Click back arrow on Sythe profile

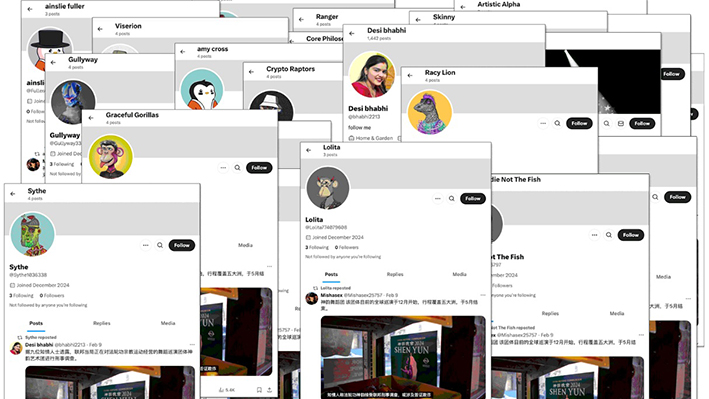[x=13, y=194]
